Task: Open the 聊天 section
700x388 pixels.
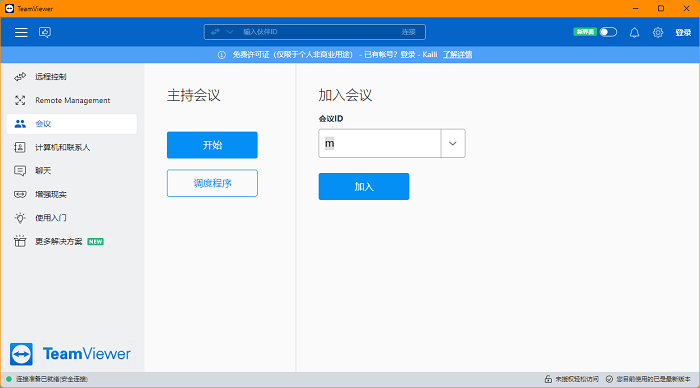Action: pos(72,171)
